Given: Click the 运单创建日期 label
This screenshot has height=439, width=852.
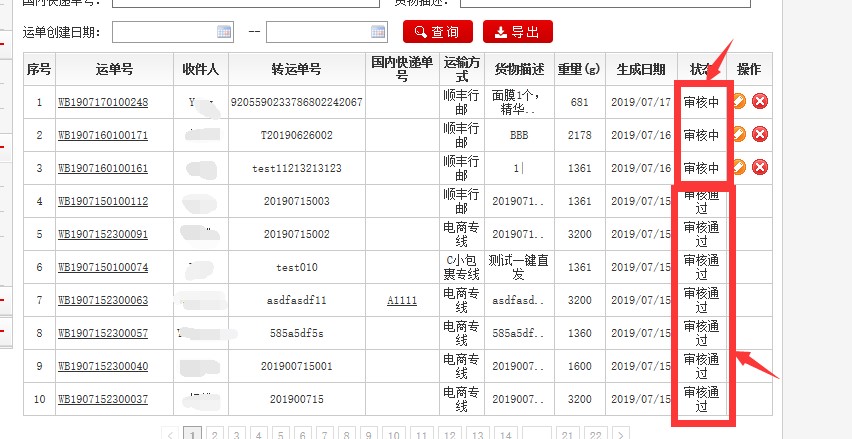Looking at the screenshot, I should [62, 32].
